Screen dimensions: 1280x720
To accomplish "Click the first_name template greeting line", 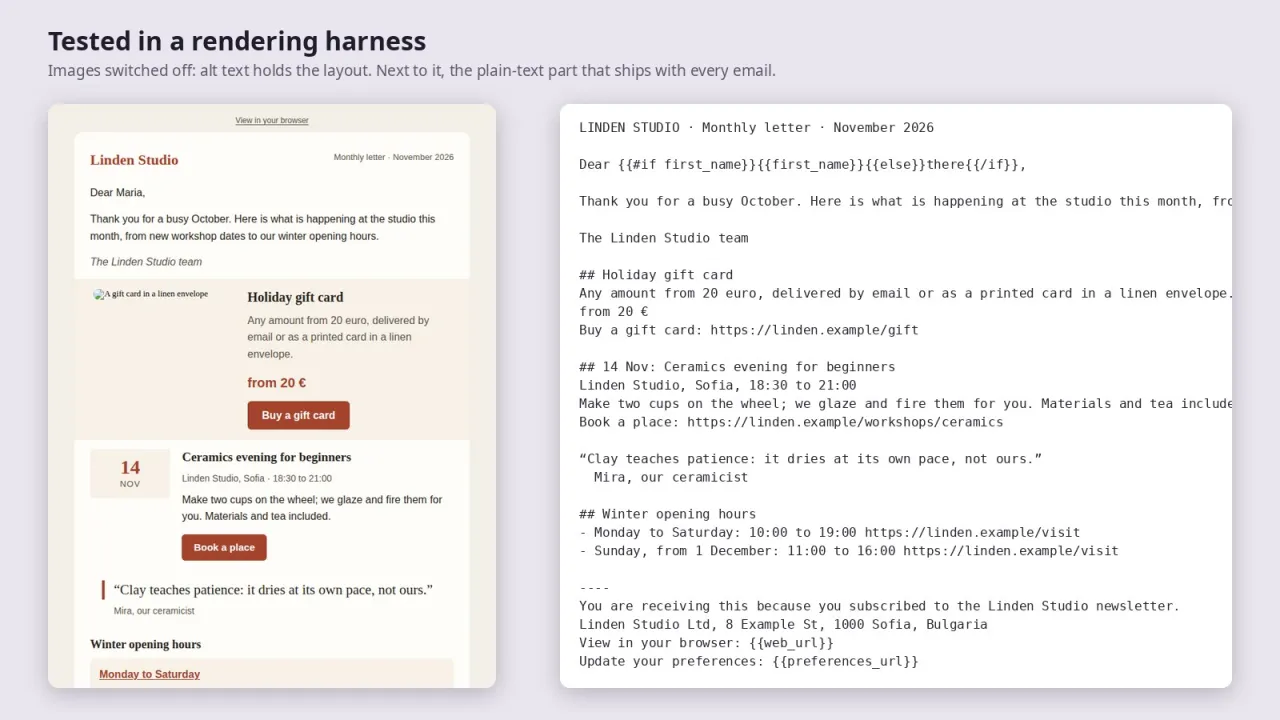I will point(803,164).
